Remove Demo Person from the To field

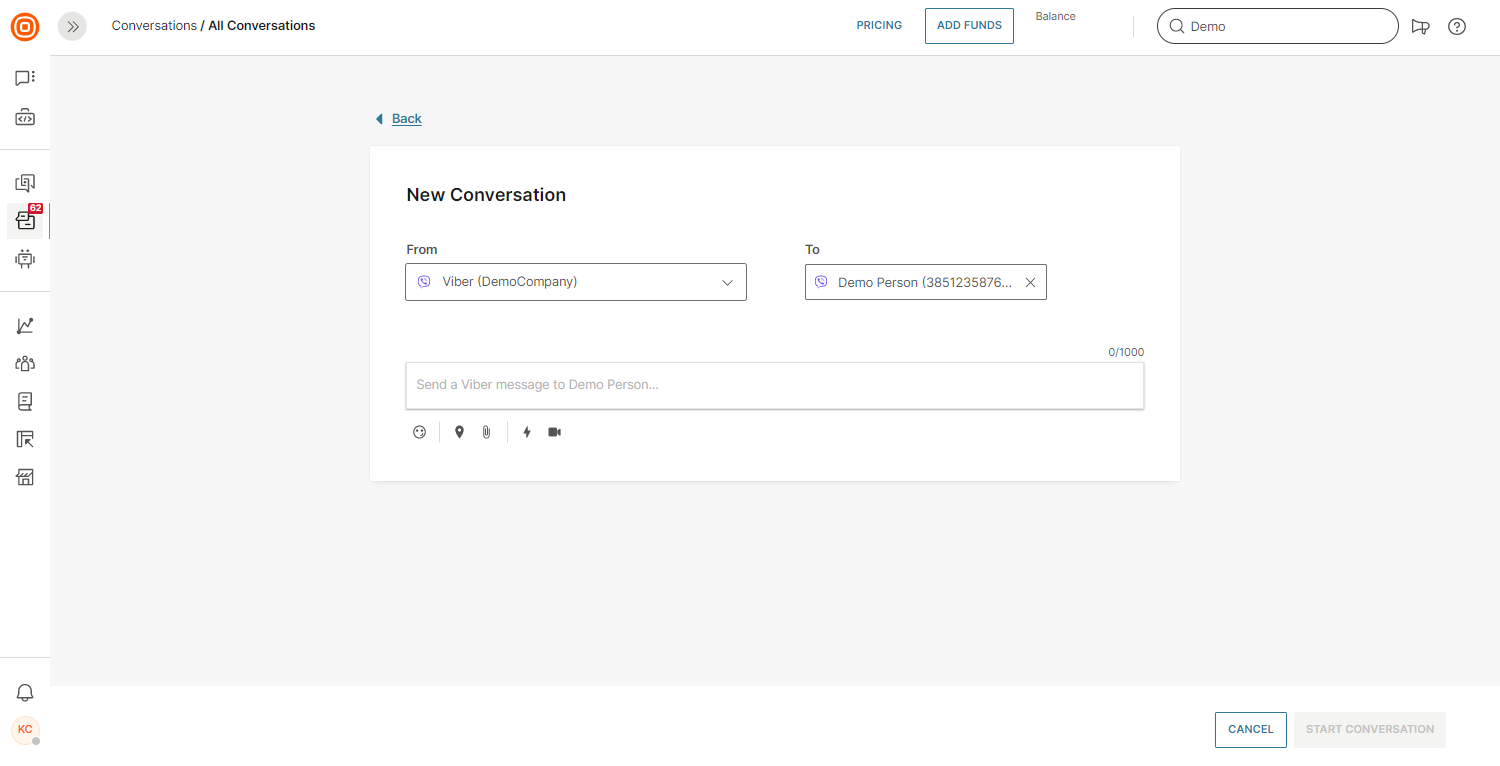tap(1030, 283)
